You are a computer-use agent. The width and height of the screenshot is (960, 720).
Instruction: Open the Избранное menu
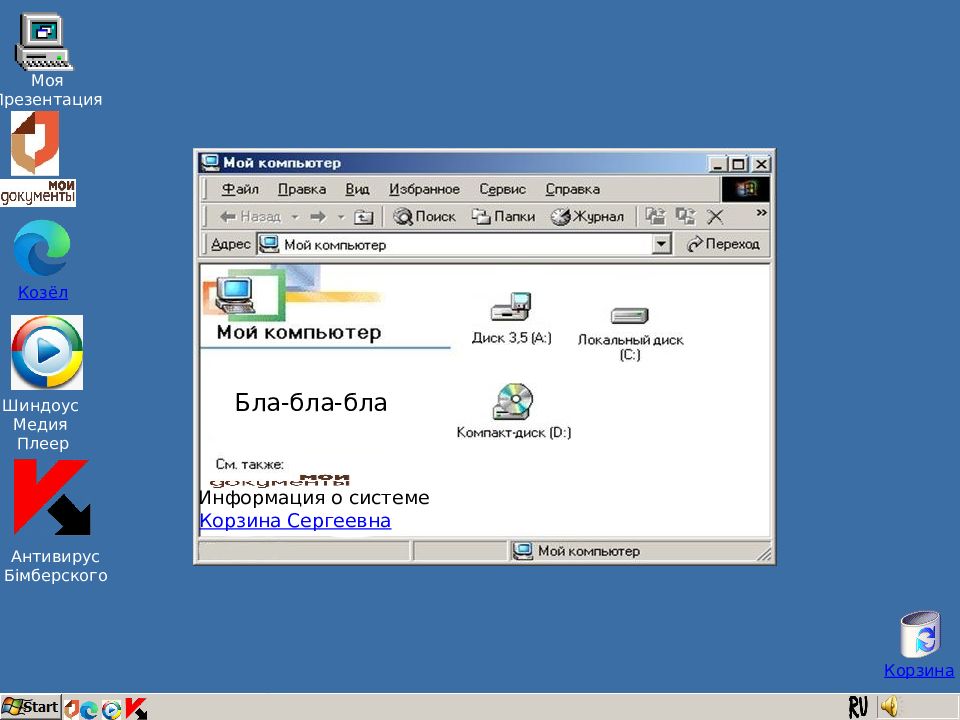(424, 189)
